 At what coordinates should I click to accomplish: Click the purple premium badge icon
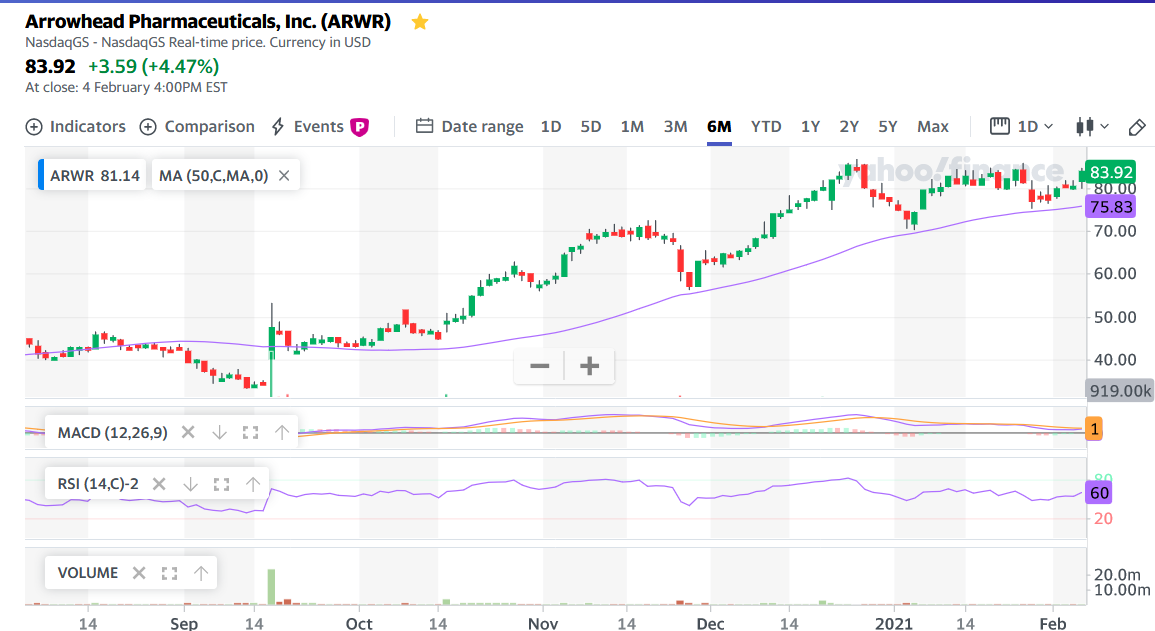coord(359,127)
